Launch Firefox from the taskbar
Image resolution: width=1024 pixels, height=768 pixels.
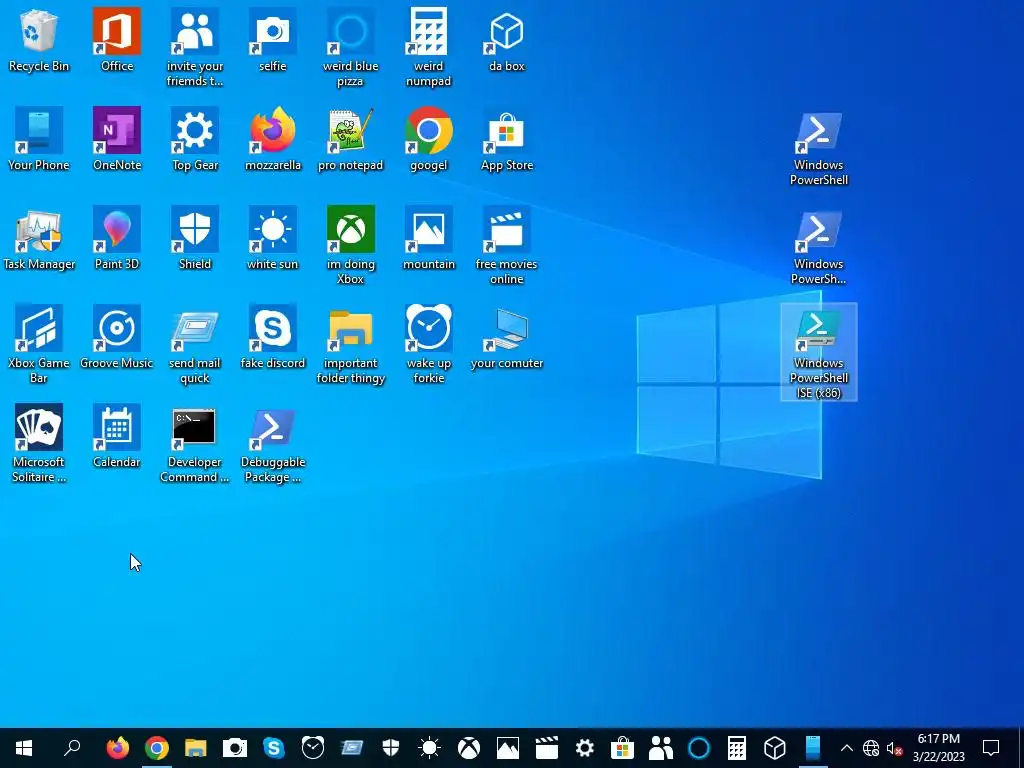[x=118, y=748]
